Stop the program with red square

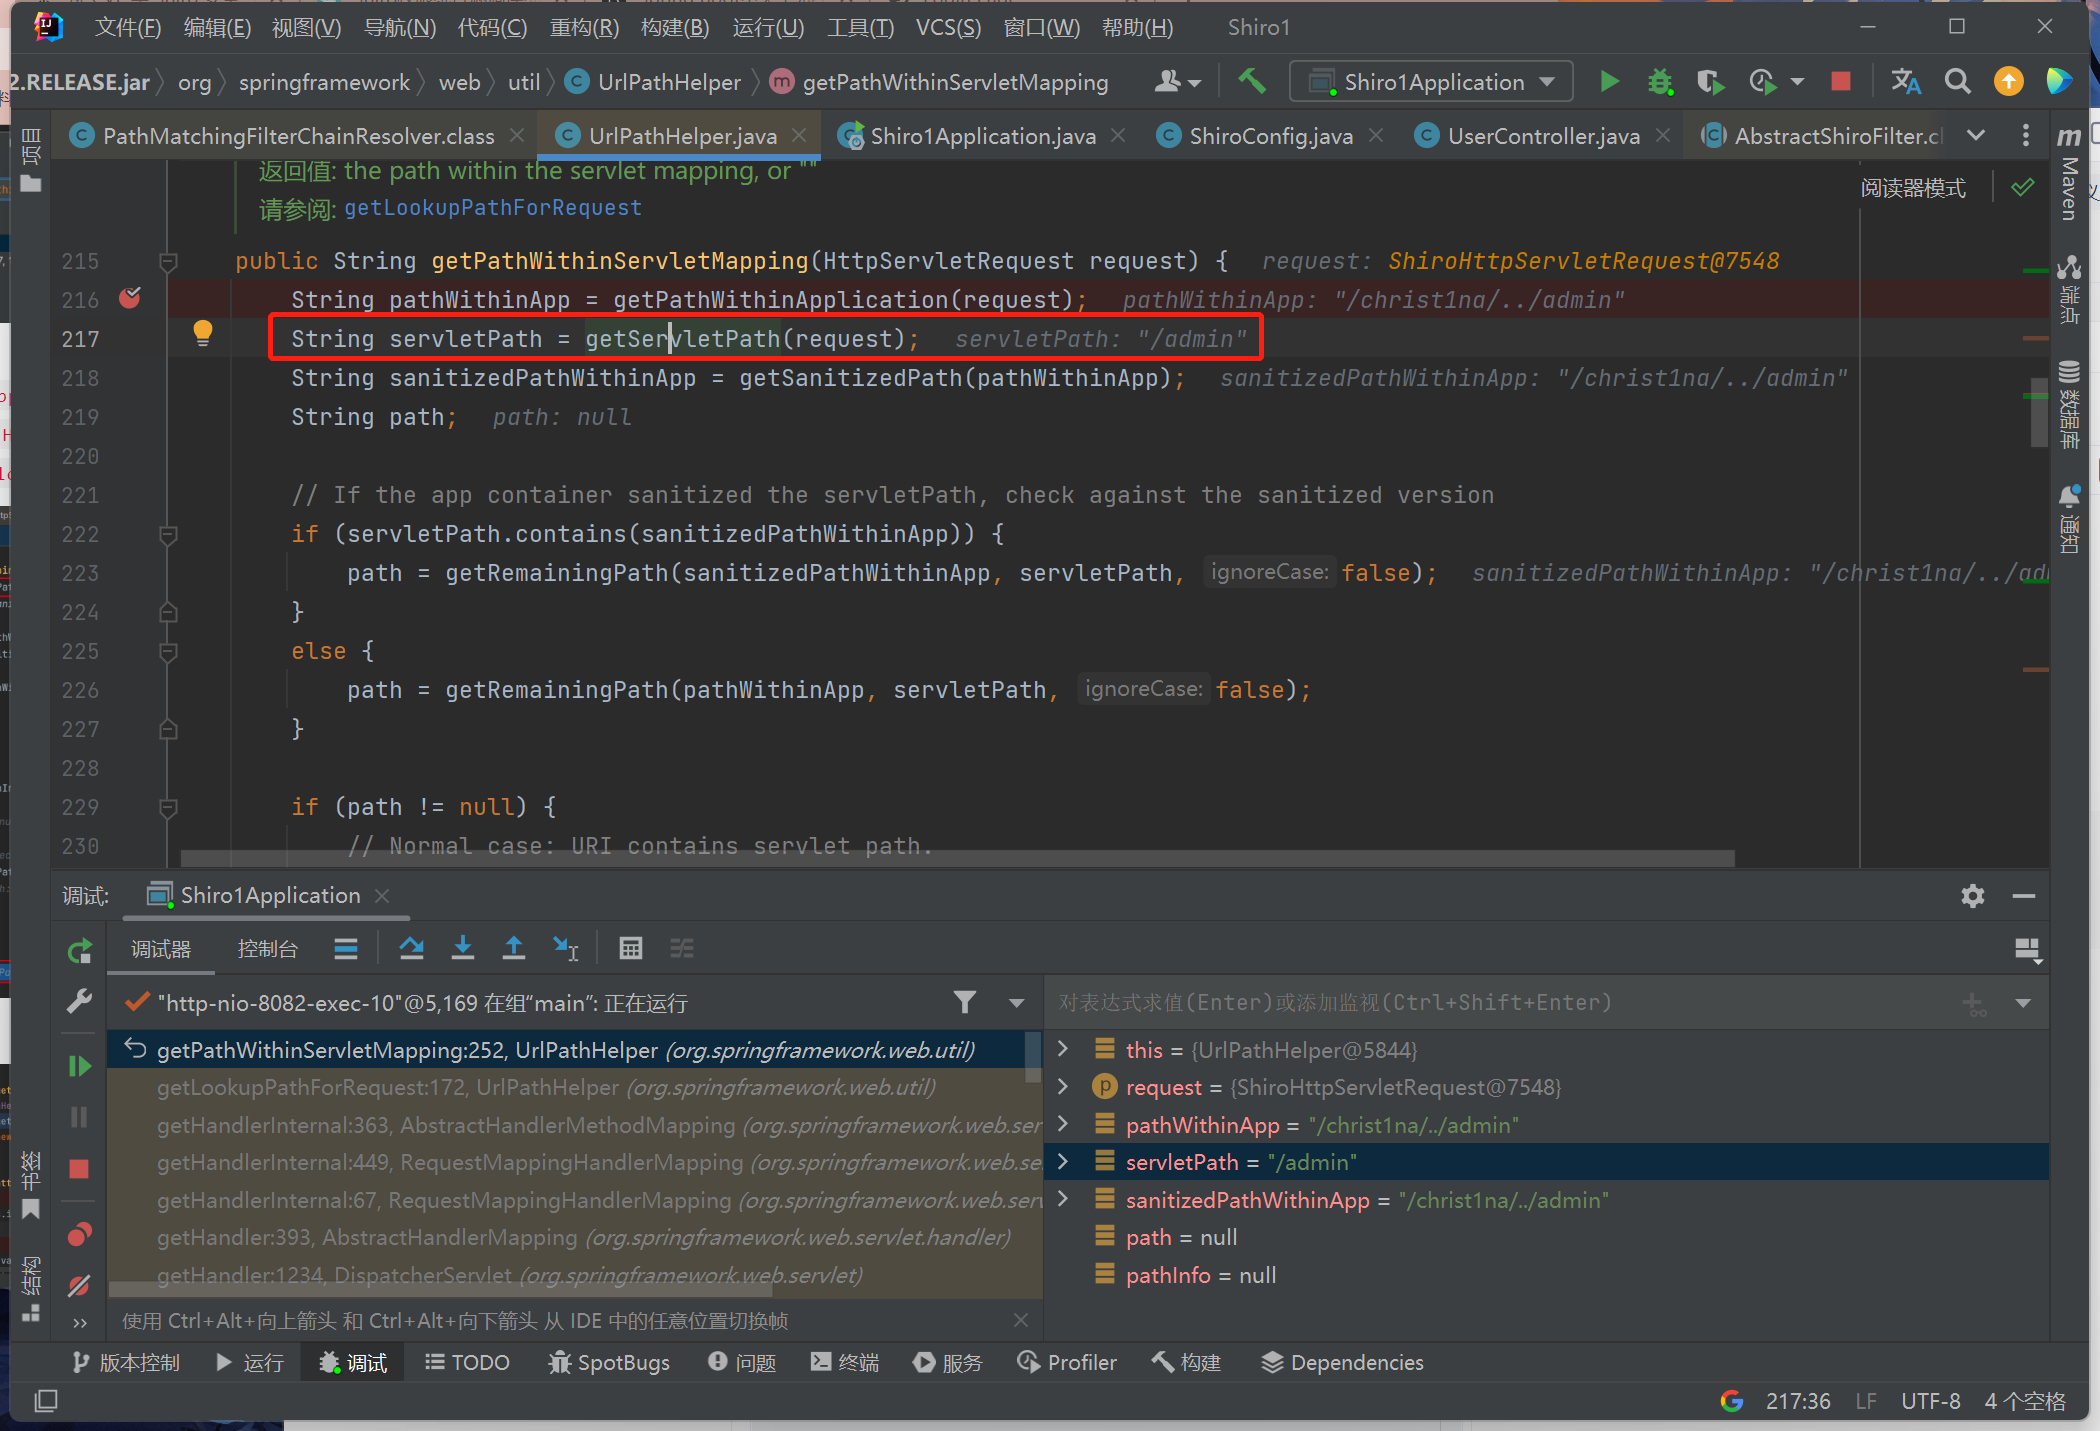1840,81
